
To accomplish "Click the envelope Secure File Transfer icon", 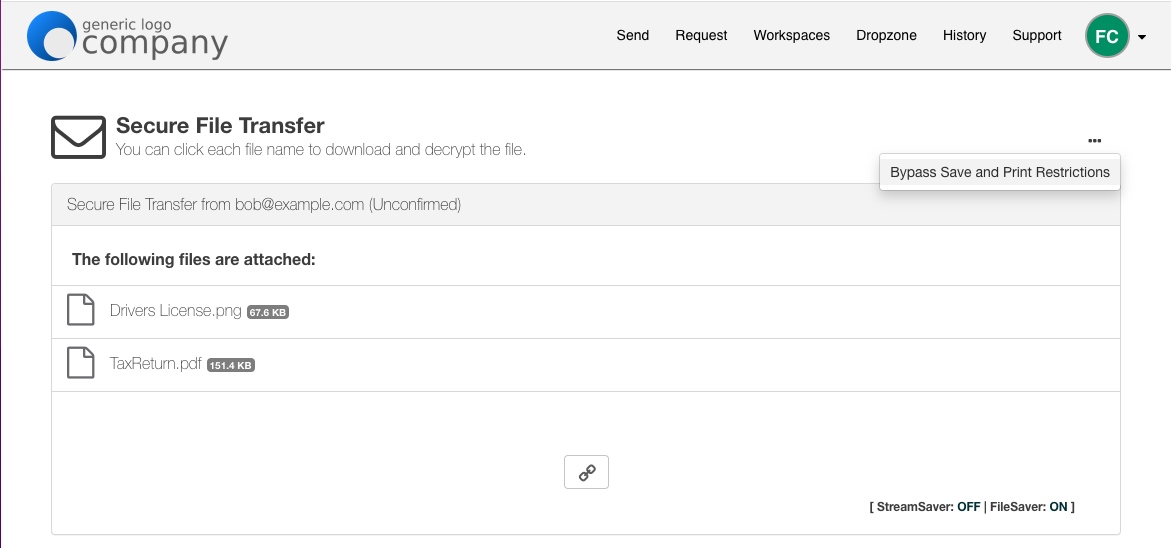I will (78, 137).
